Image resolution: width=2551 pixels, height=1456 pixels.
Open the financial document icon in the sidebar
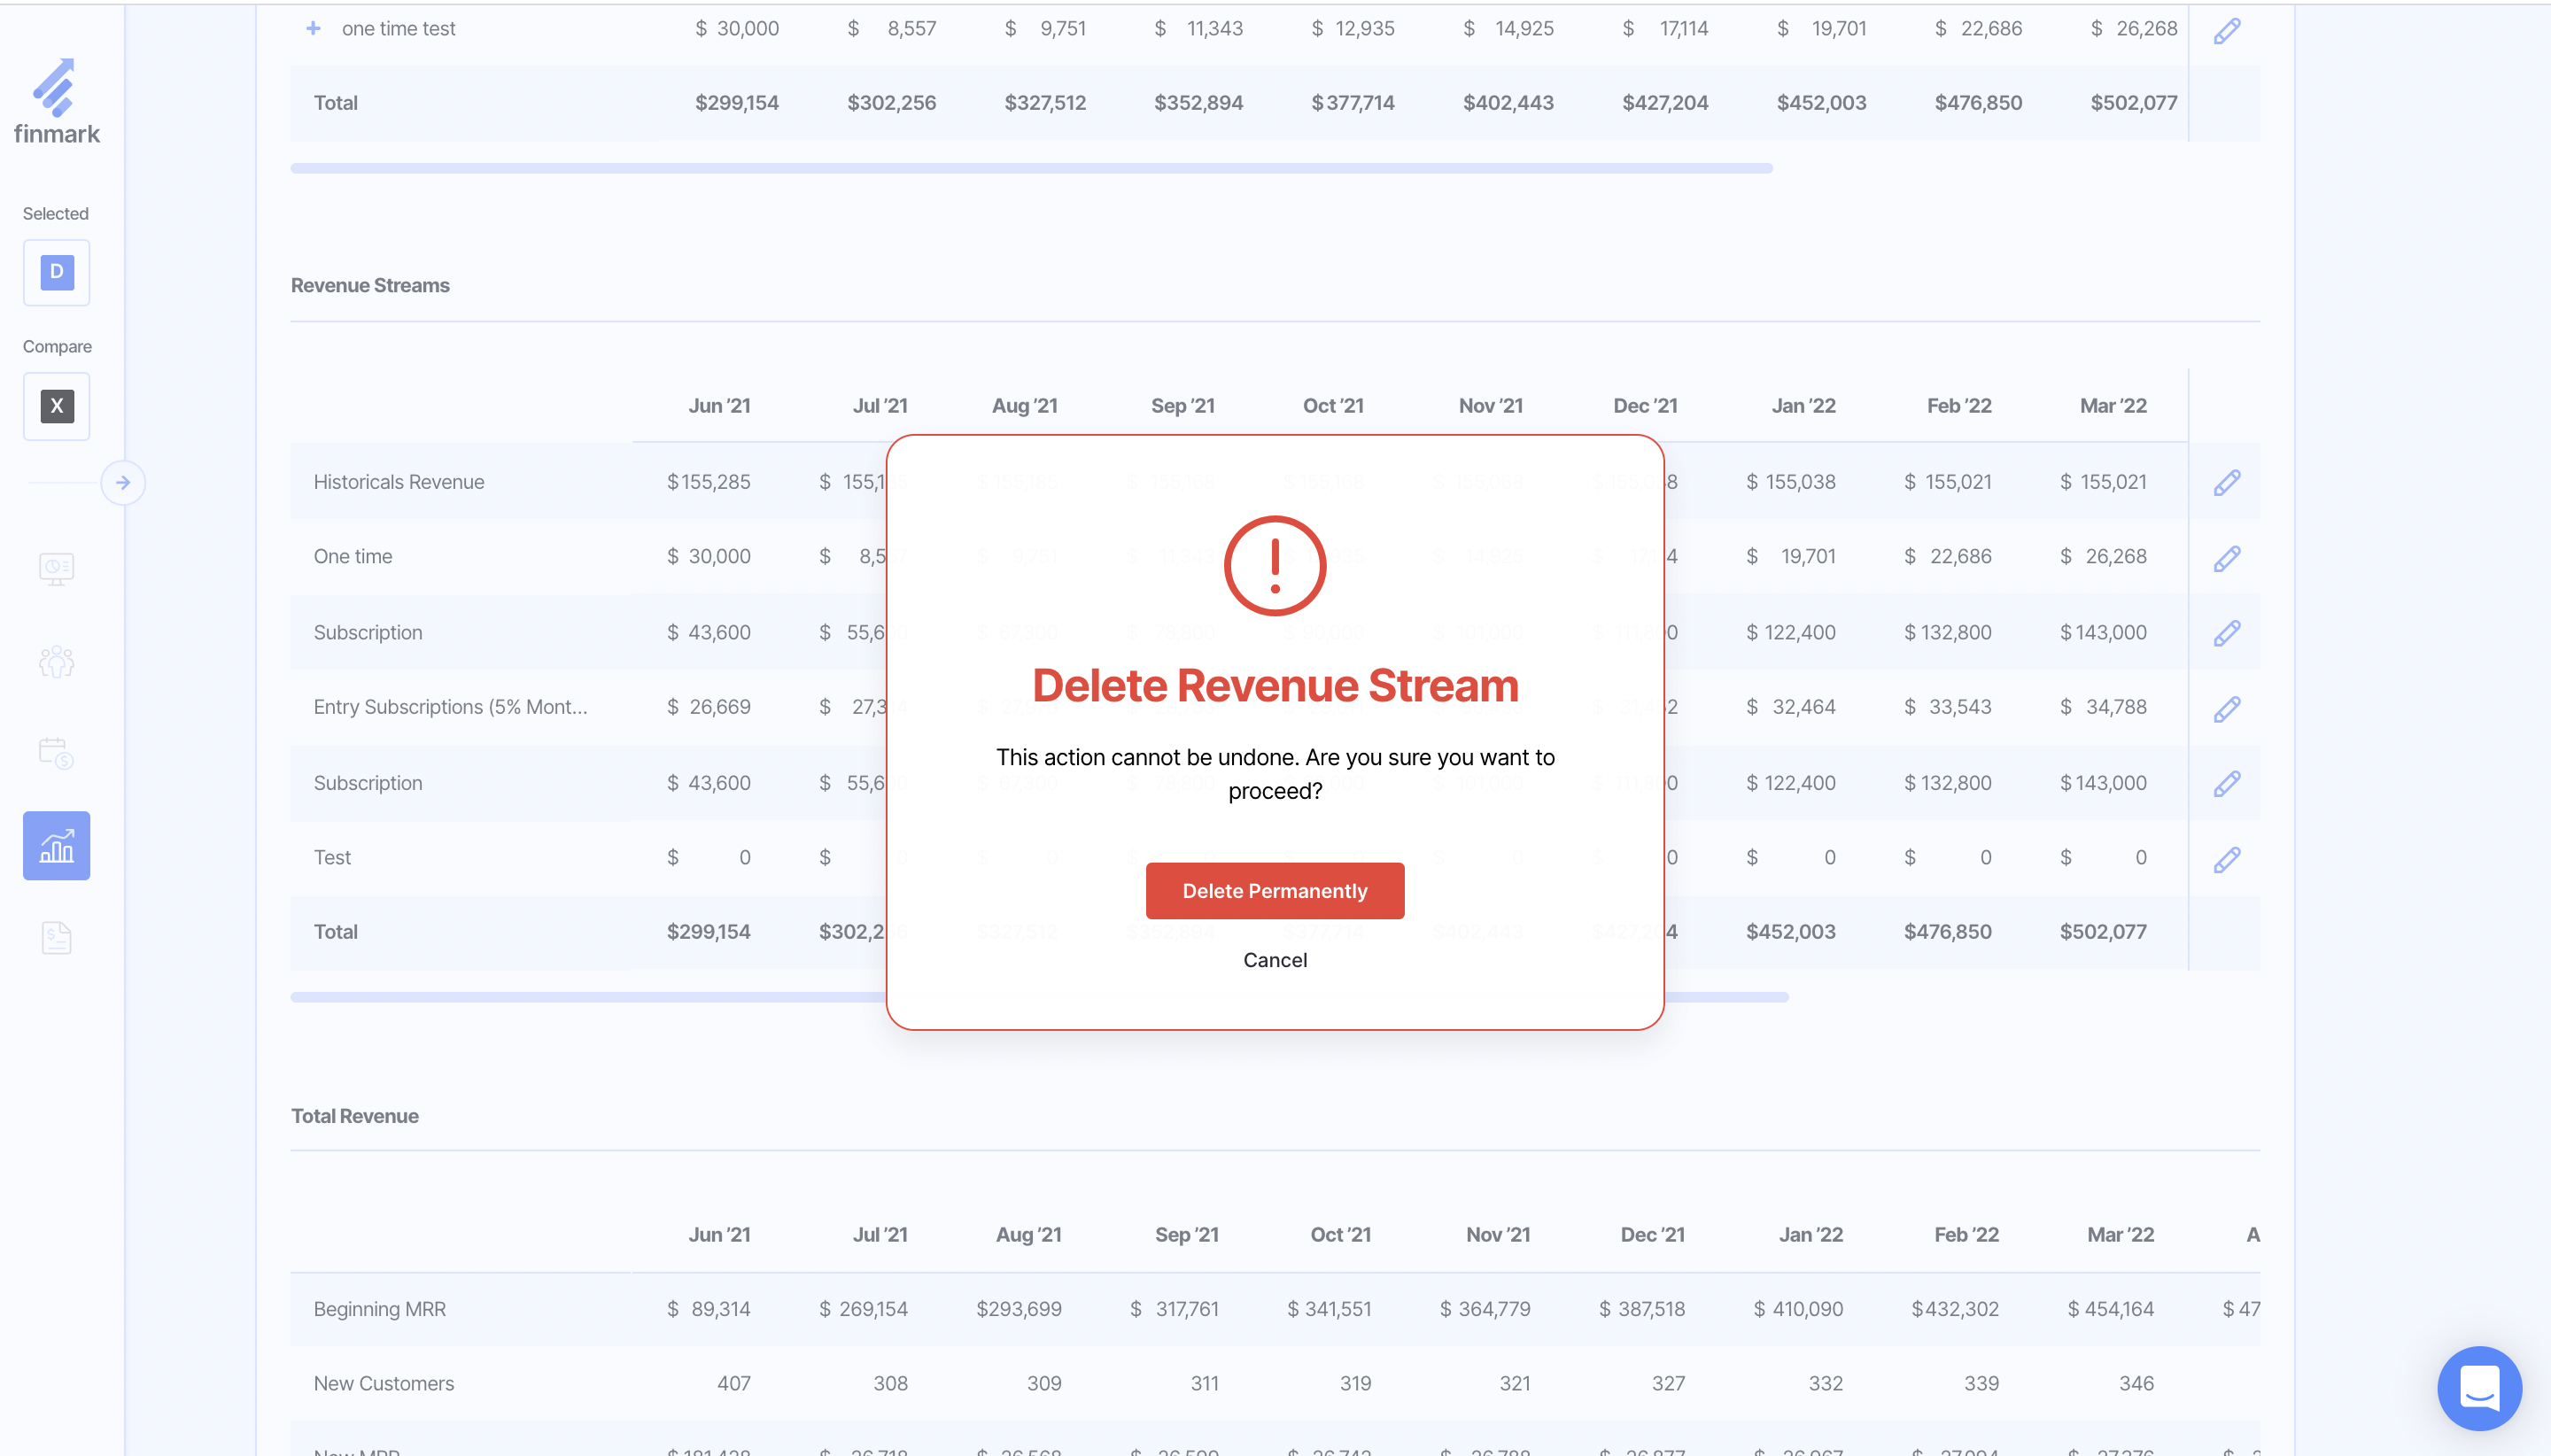[56, 938]
